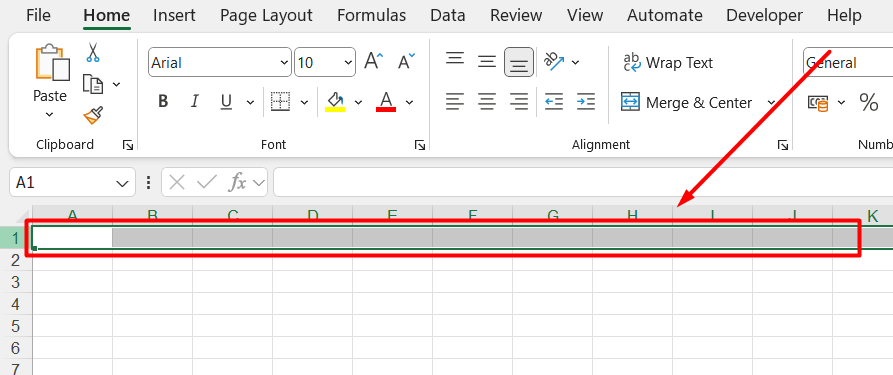Toggle Bold formatting
The width and height of the screenshot is (893, 375).
click(163, 102)
